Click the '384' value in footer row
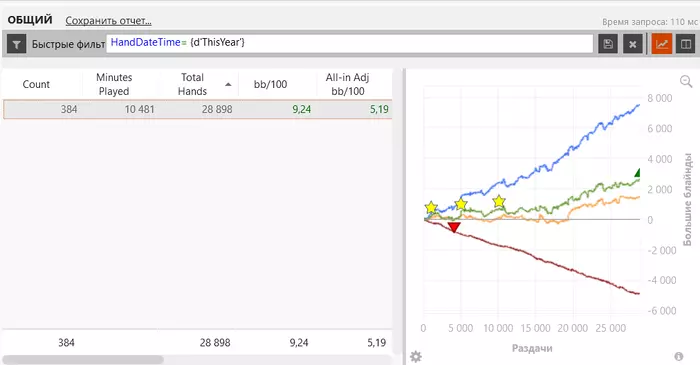This screenshot has width=700, height=365. click(x=66, y=343)
